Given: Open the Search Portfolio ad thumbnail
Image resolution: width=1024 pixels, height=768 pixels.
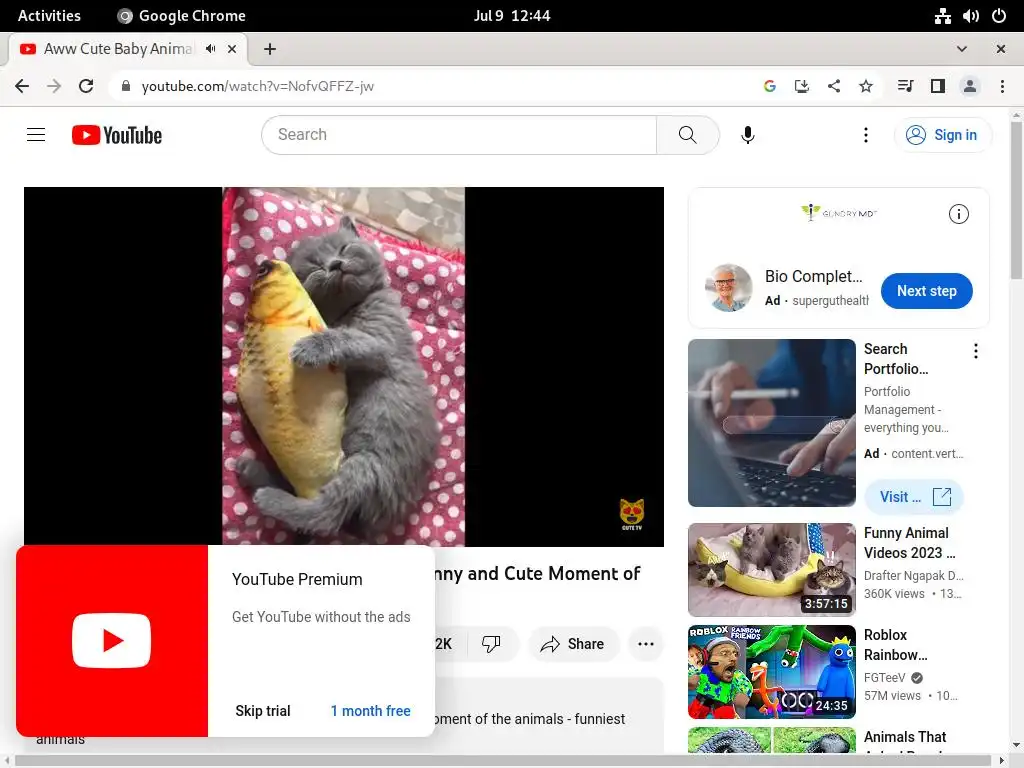Looking at the screenshot, I should pyautogui.click(x=772, y=423).
